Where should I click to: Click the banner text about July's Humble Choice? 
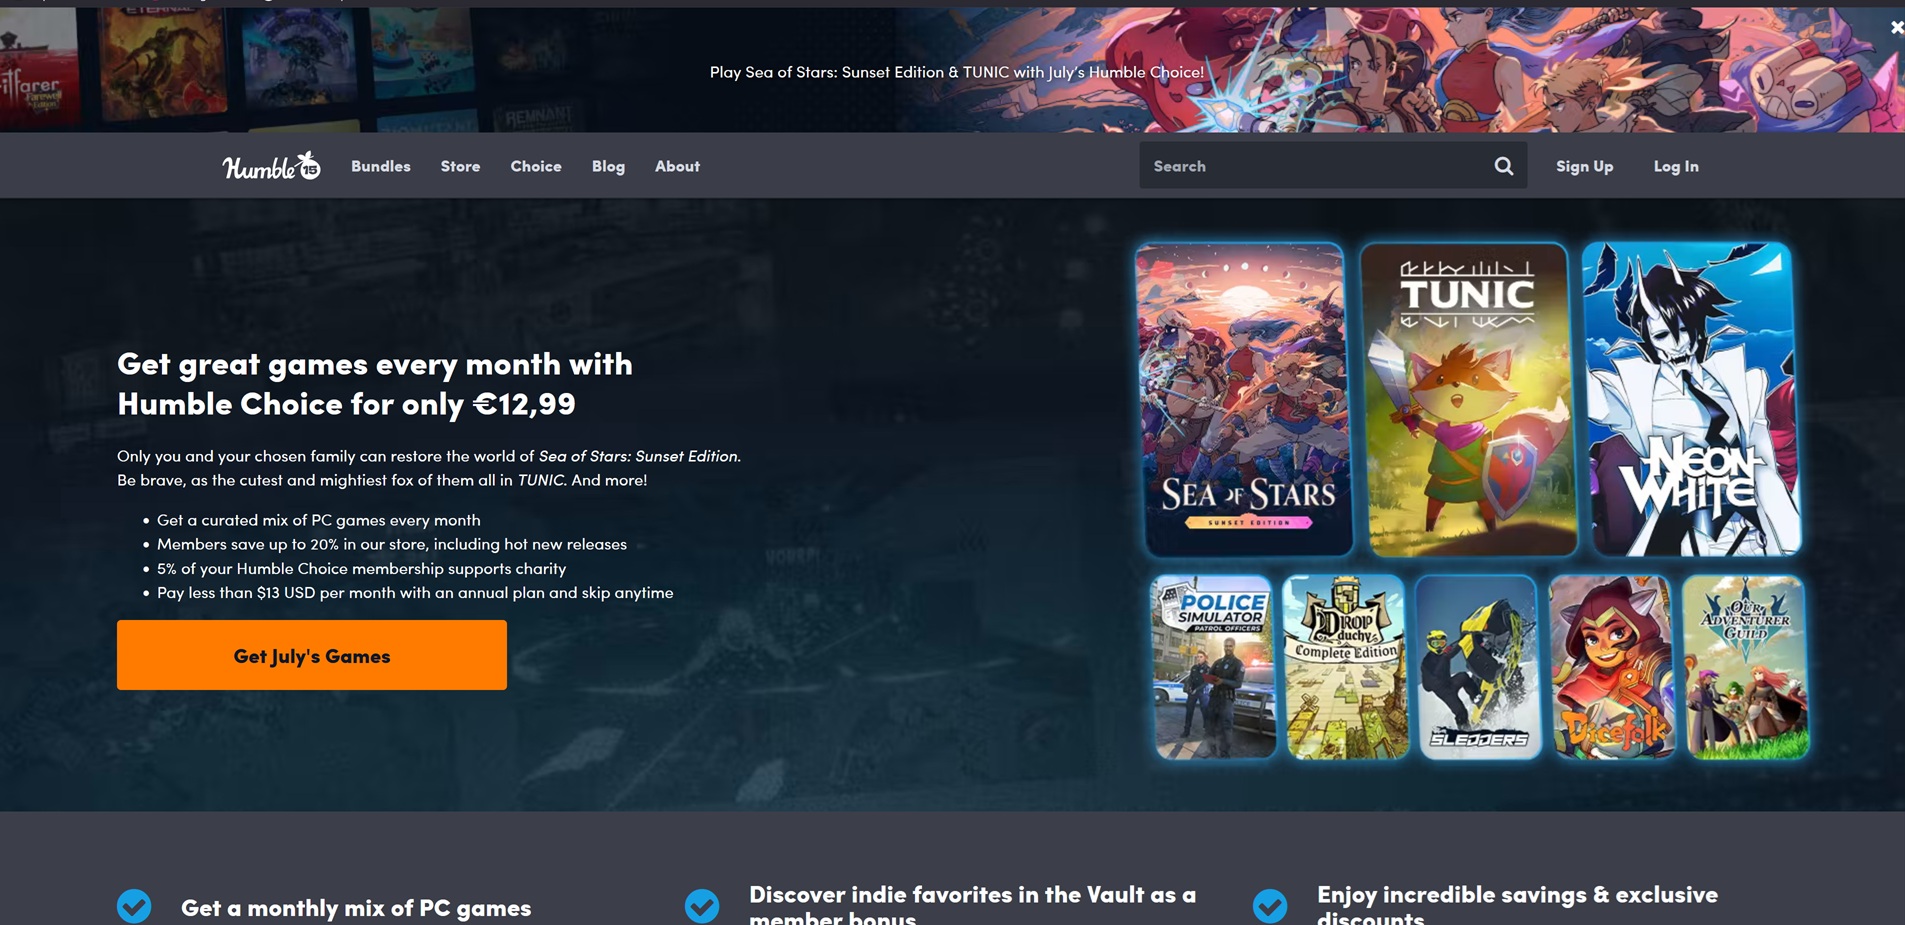coord(956,72)
